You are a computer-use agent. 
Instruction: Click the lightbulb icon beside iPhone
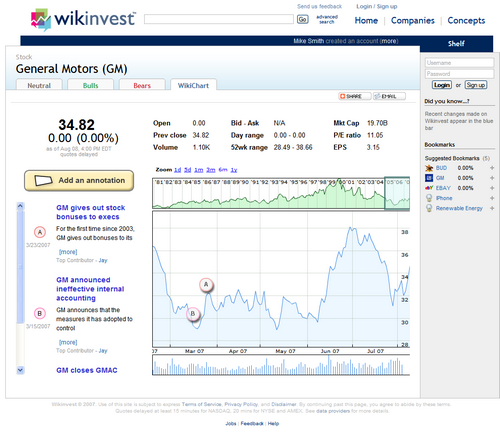429,198
